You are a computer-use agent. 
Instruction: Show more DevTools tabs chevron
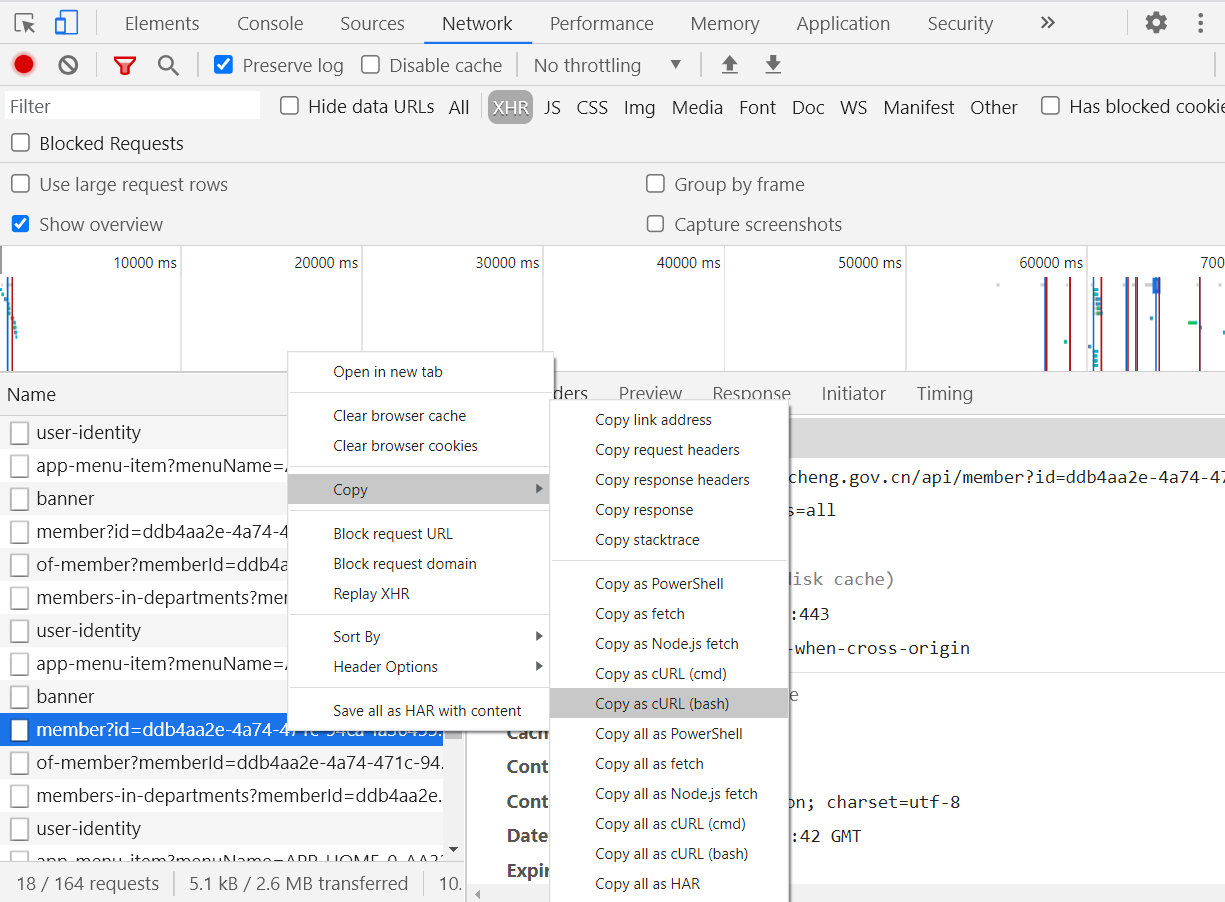1047,23
